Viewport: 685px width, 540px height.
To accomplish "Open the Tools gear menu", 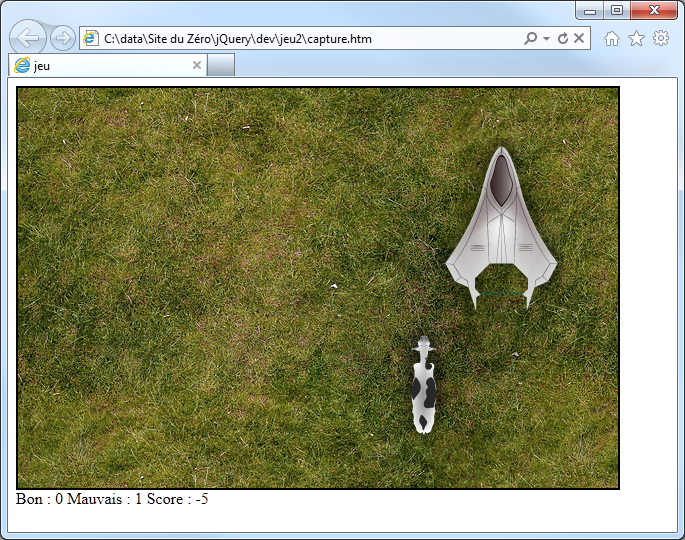I will coord(660,39).
